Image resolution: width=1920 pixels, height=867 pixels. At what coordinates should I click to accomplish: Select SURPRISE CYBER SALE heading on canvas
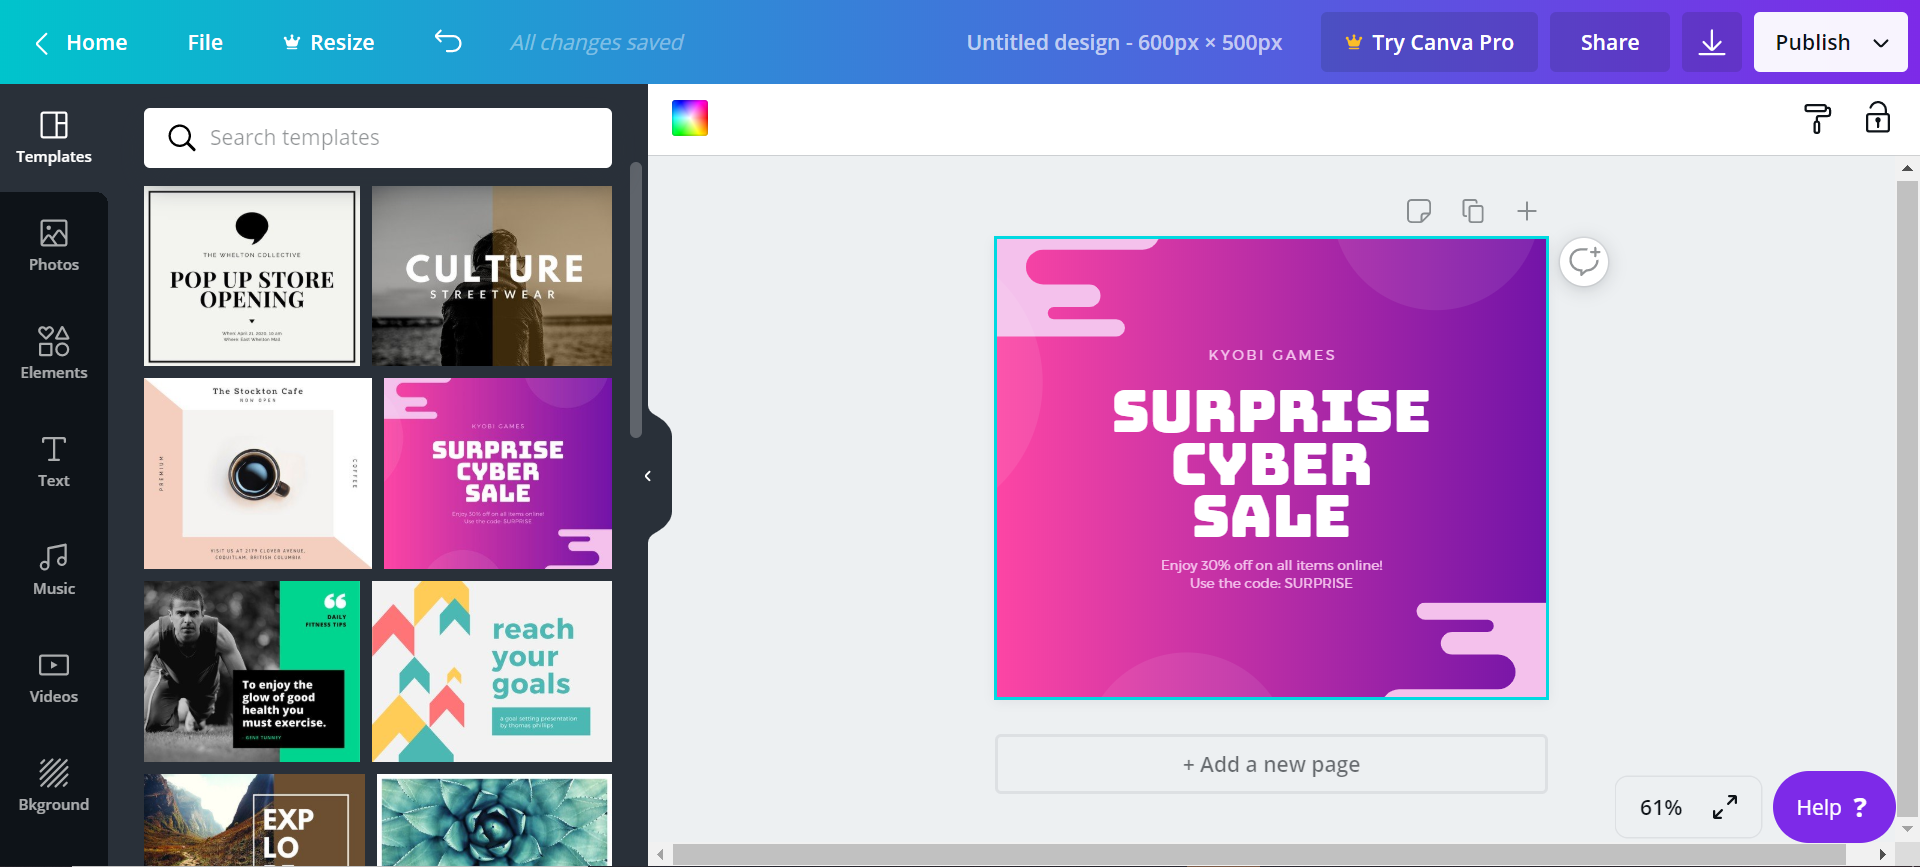point(1271,464)
